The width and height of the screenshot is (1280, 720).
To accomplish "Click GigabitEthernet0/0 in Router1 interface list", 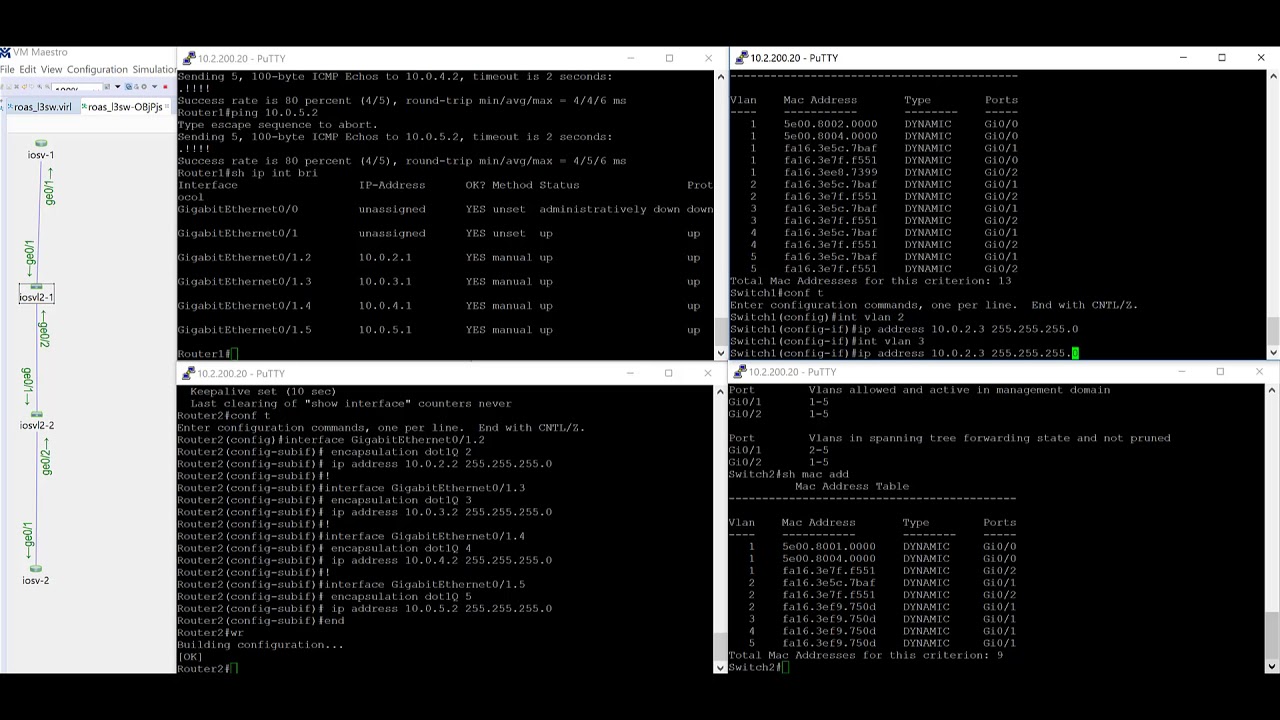I will 237,209.
